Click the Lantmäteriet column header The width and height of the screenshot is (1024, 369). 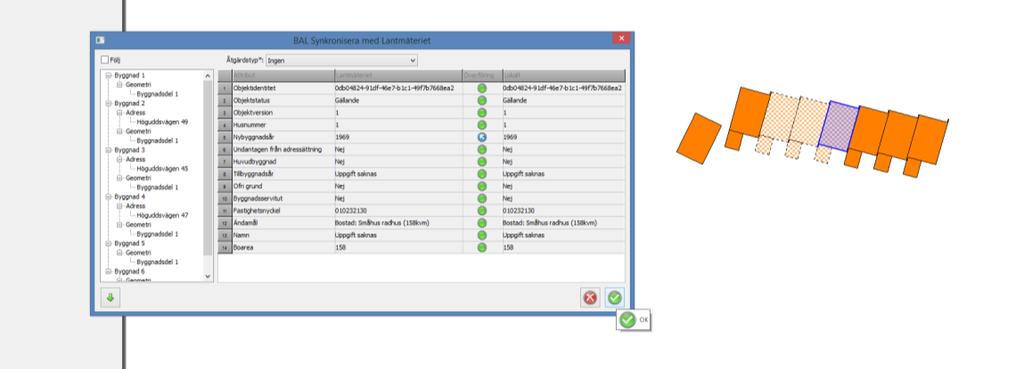click(x=398, y=76)
